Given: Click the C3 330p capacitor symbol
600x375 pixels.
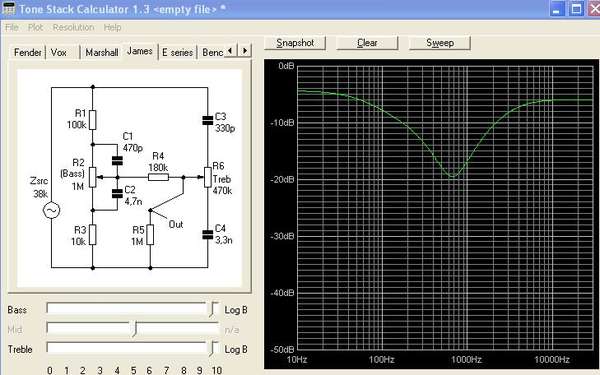Looking at the screenshot, I should 207,120.
